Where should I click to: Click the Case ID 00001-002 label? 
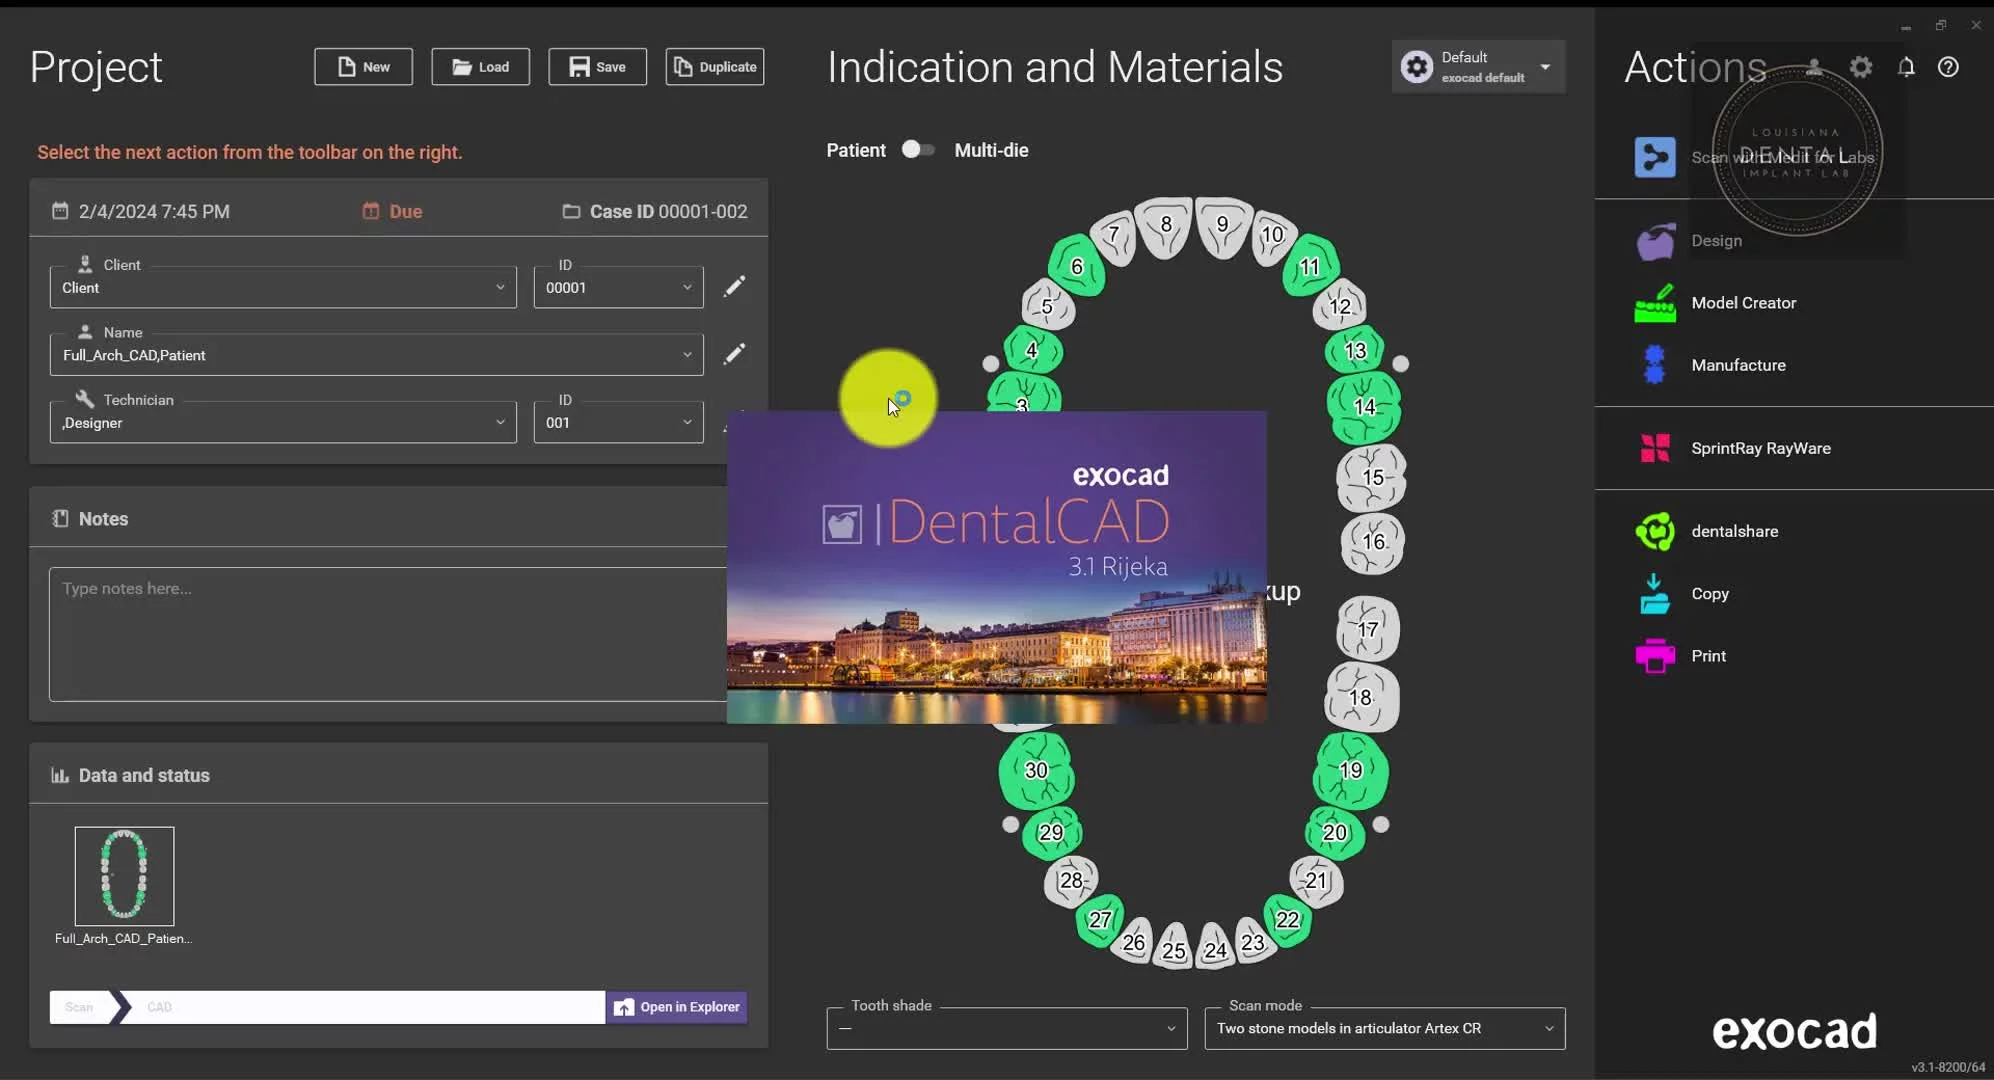[668, 211]
